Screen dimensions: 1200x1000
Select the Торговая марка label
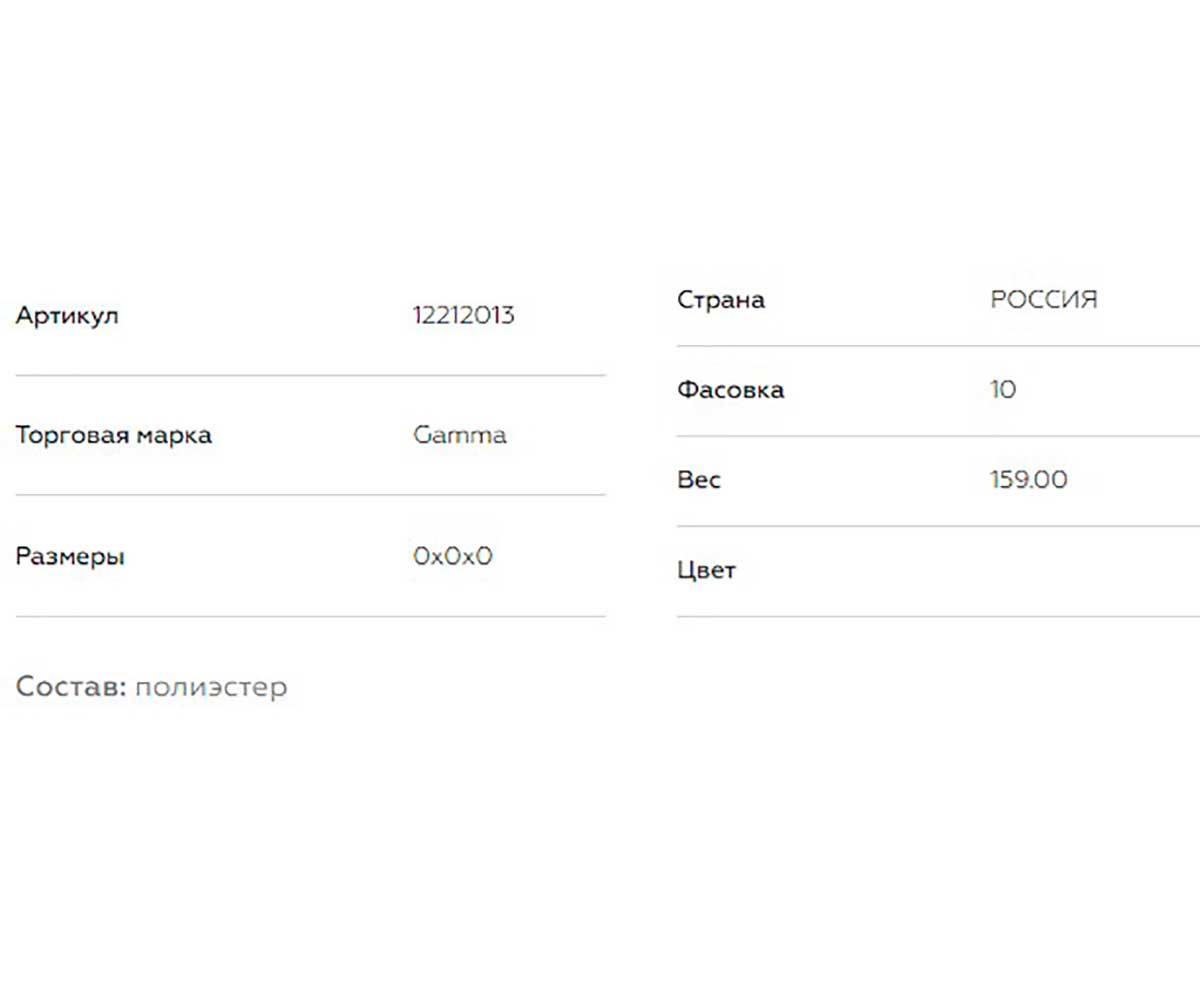coord(113,436)
